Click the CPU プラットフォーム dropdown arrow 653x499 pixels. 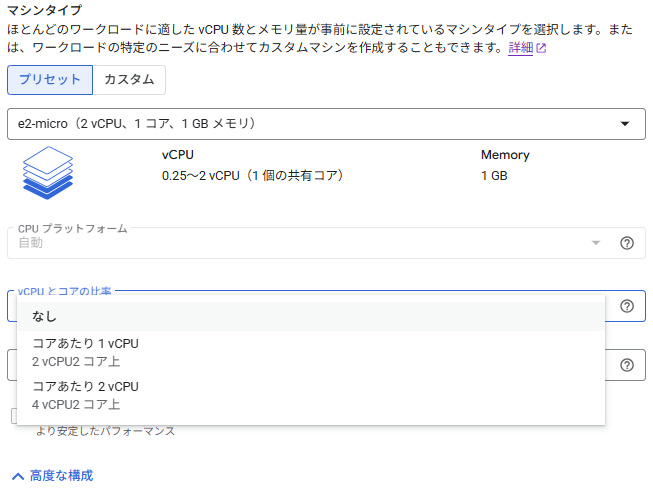[x=596, y=243]
